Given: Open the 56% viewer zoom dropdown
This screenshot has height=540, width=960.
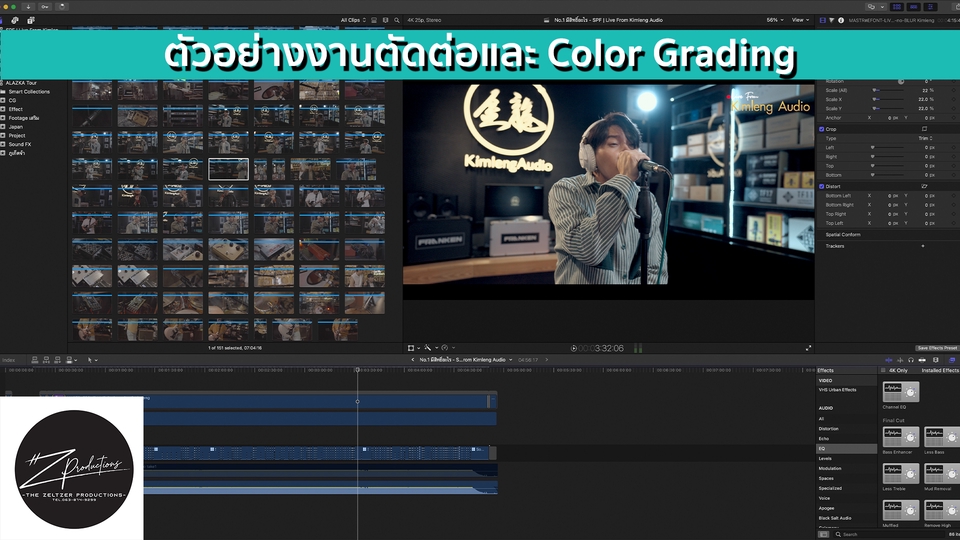Looking at the screenshot, I should pyautogui.click(x=775, y=20).
